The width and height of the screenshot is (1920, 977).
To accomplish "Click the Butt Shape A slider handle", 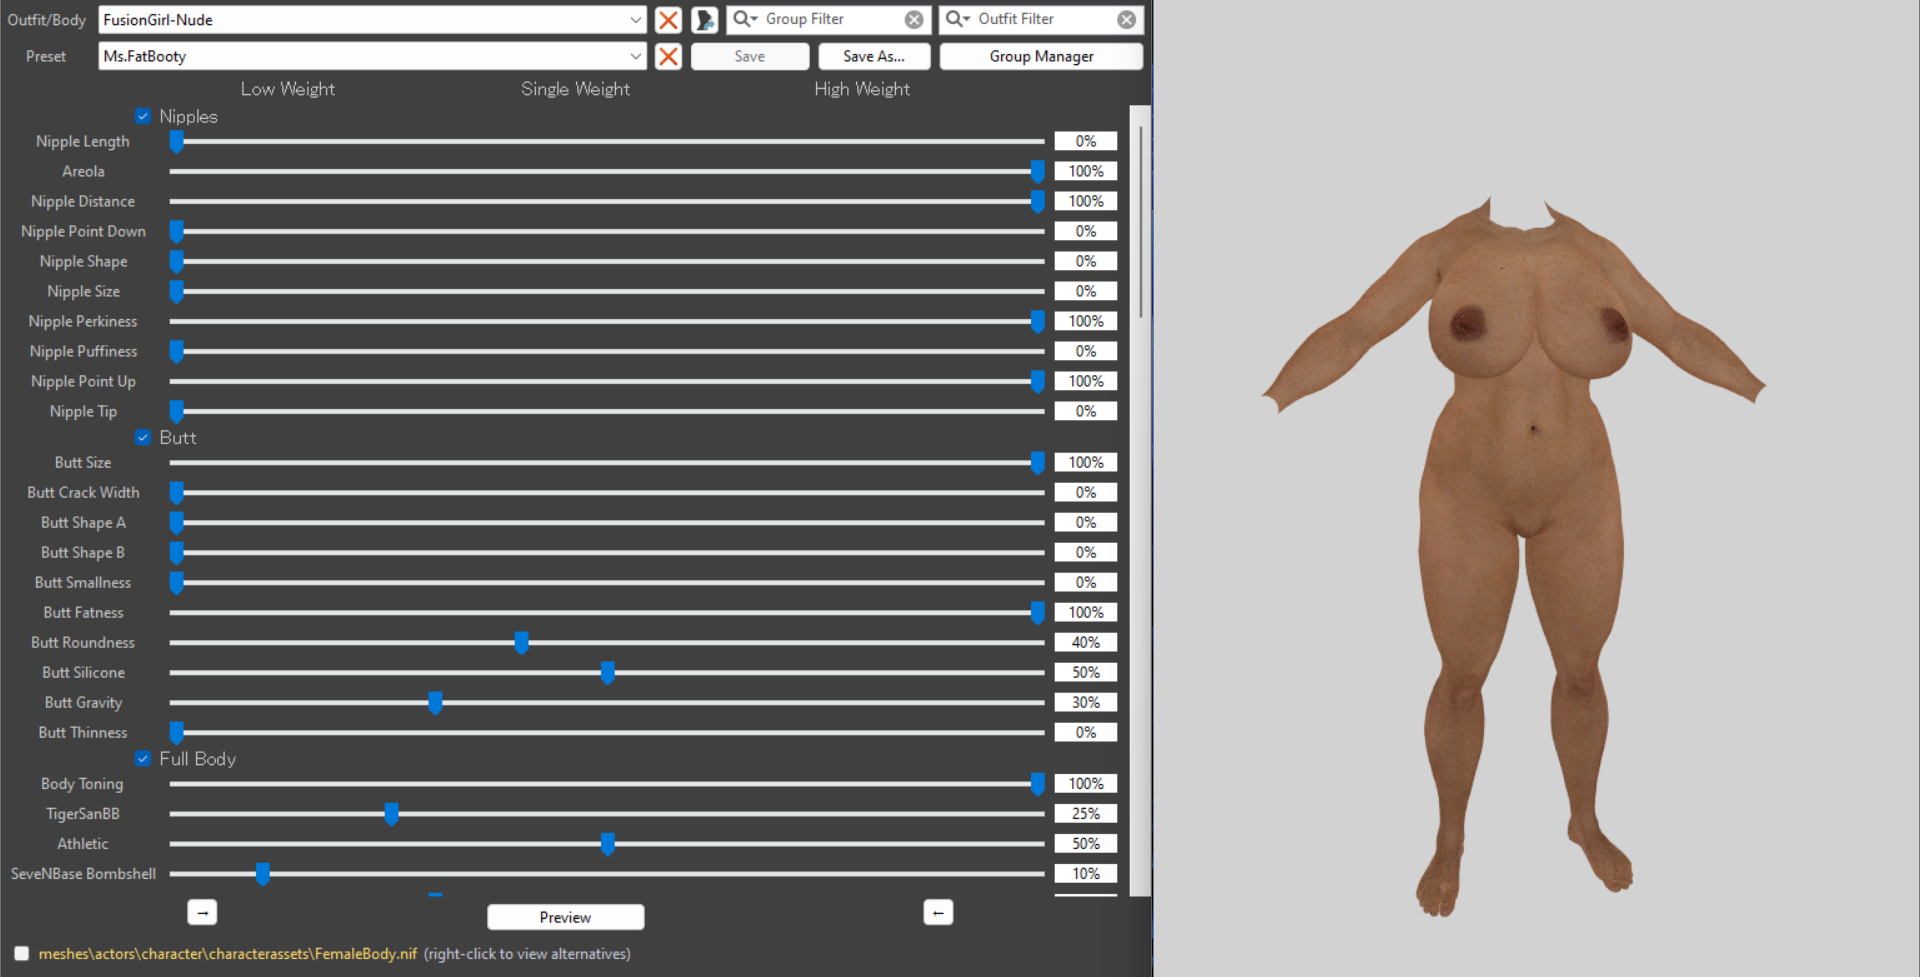I will pos(176,523).
